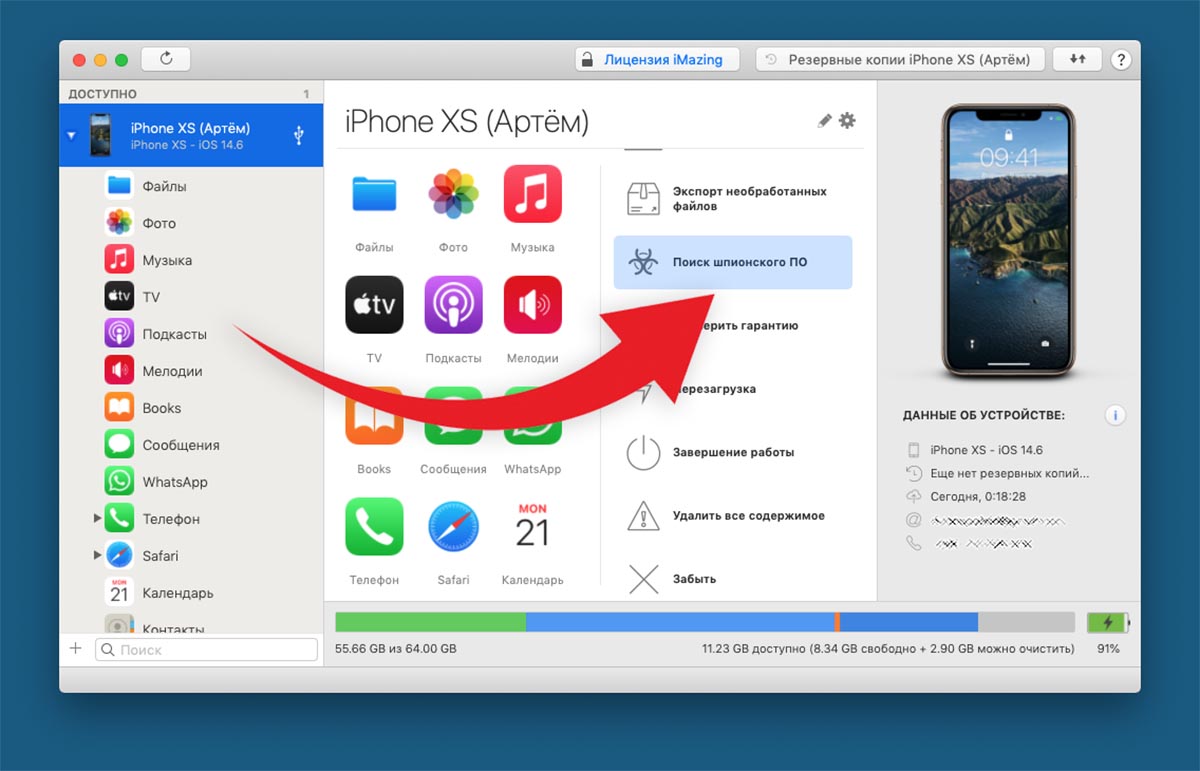The width and height of the screenshot is (1200, 771).
Task: Open the Мелодии app icon in grid
Action: 532,305
